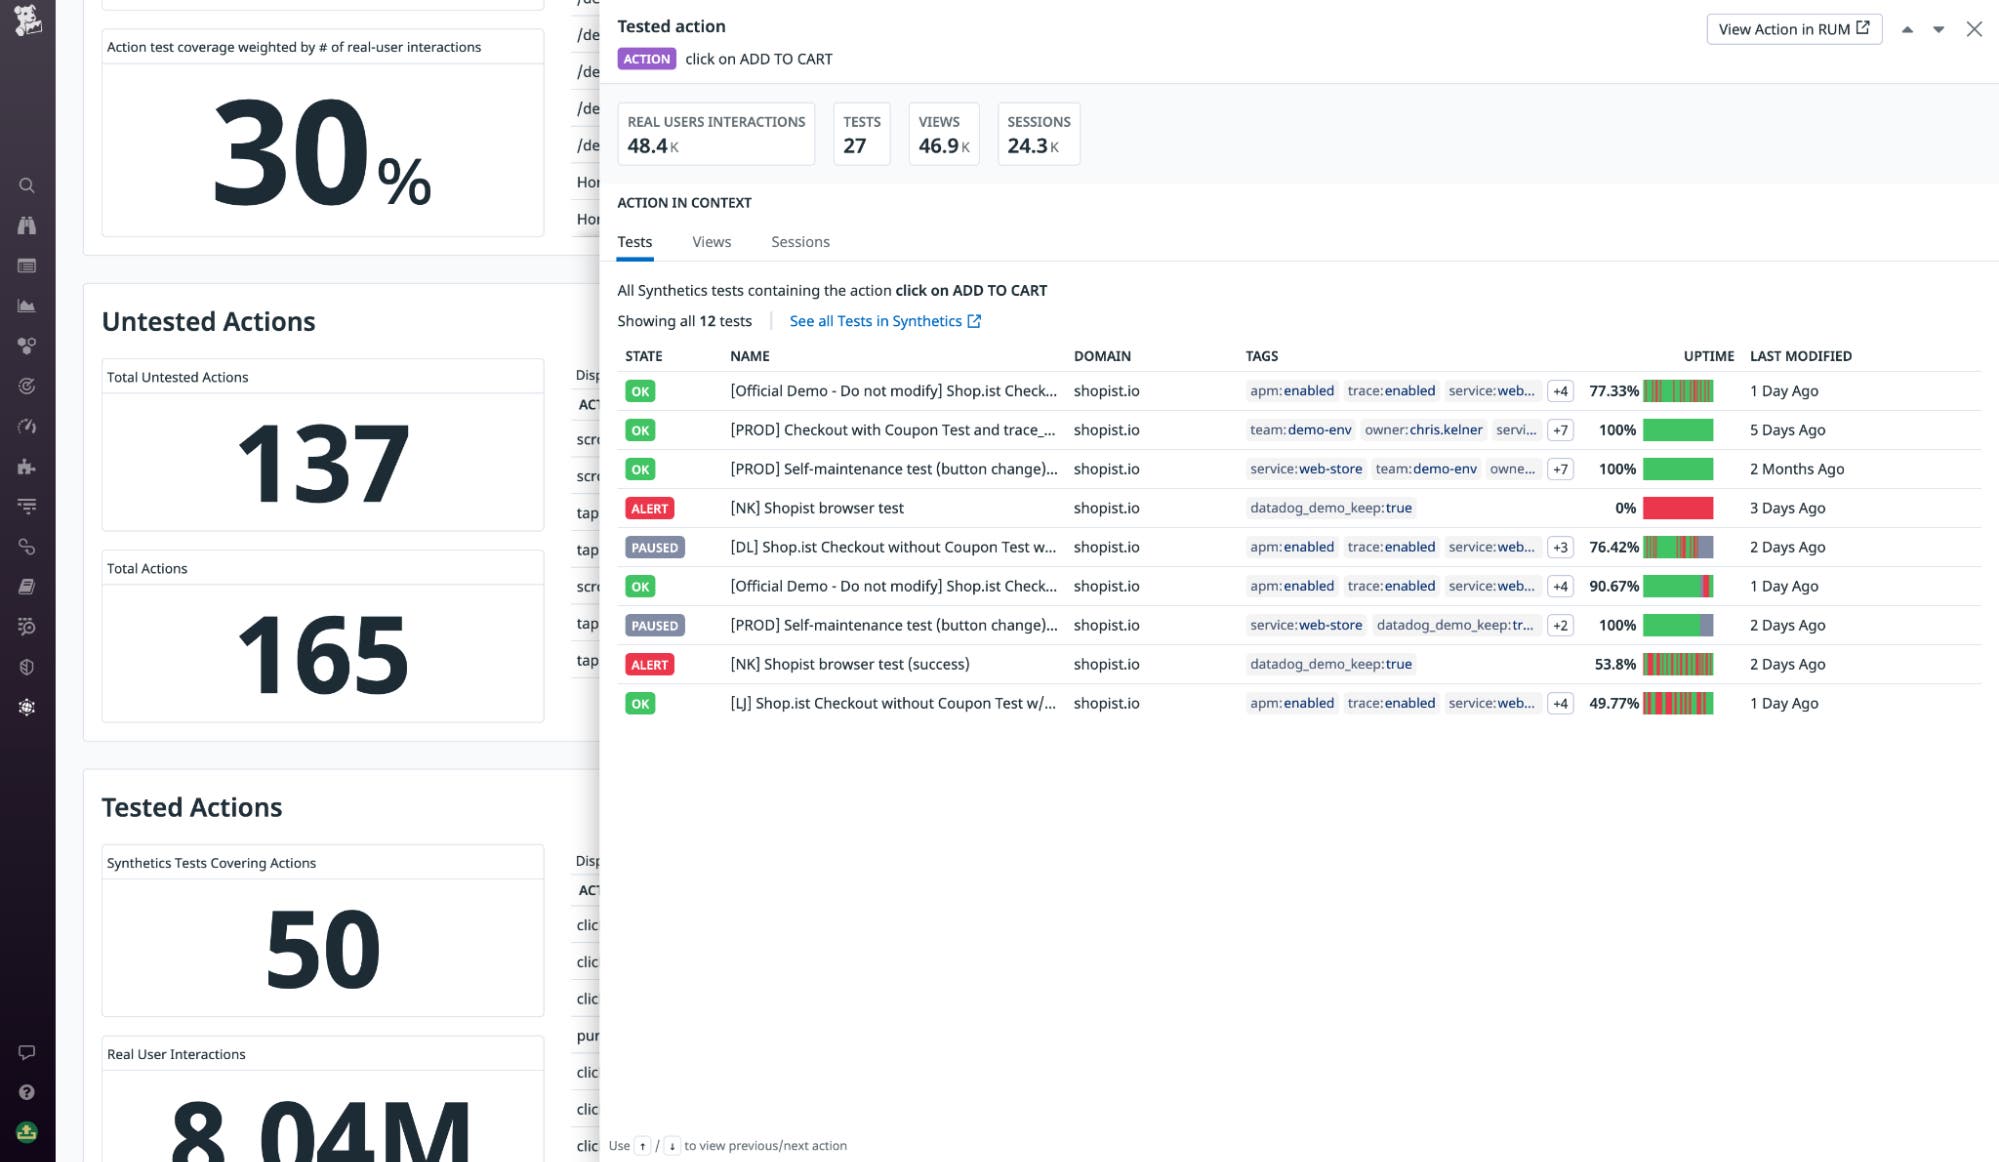The image size is (1999, 1162).
Task: Open the feedback chat bubble icon
Action: [27, 1052]
